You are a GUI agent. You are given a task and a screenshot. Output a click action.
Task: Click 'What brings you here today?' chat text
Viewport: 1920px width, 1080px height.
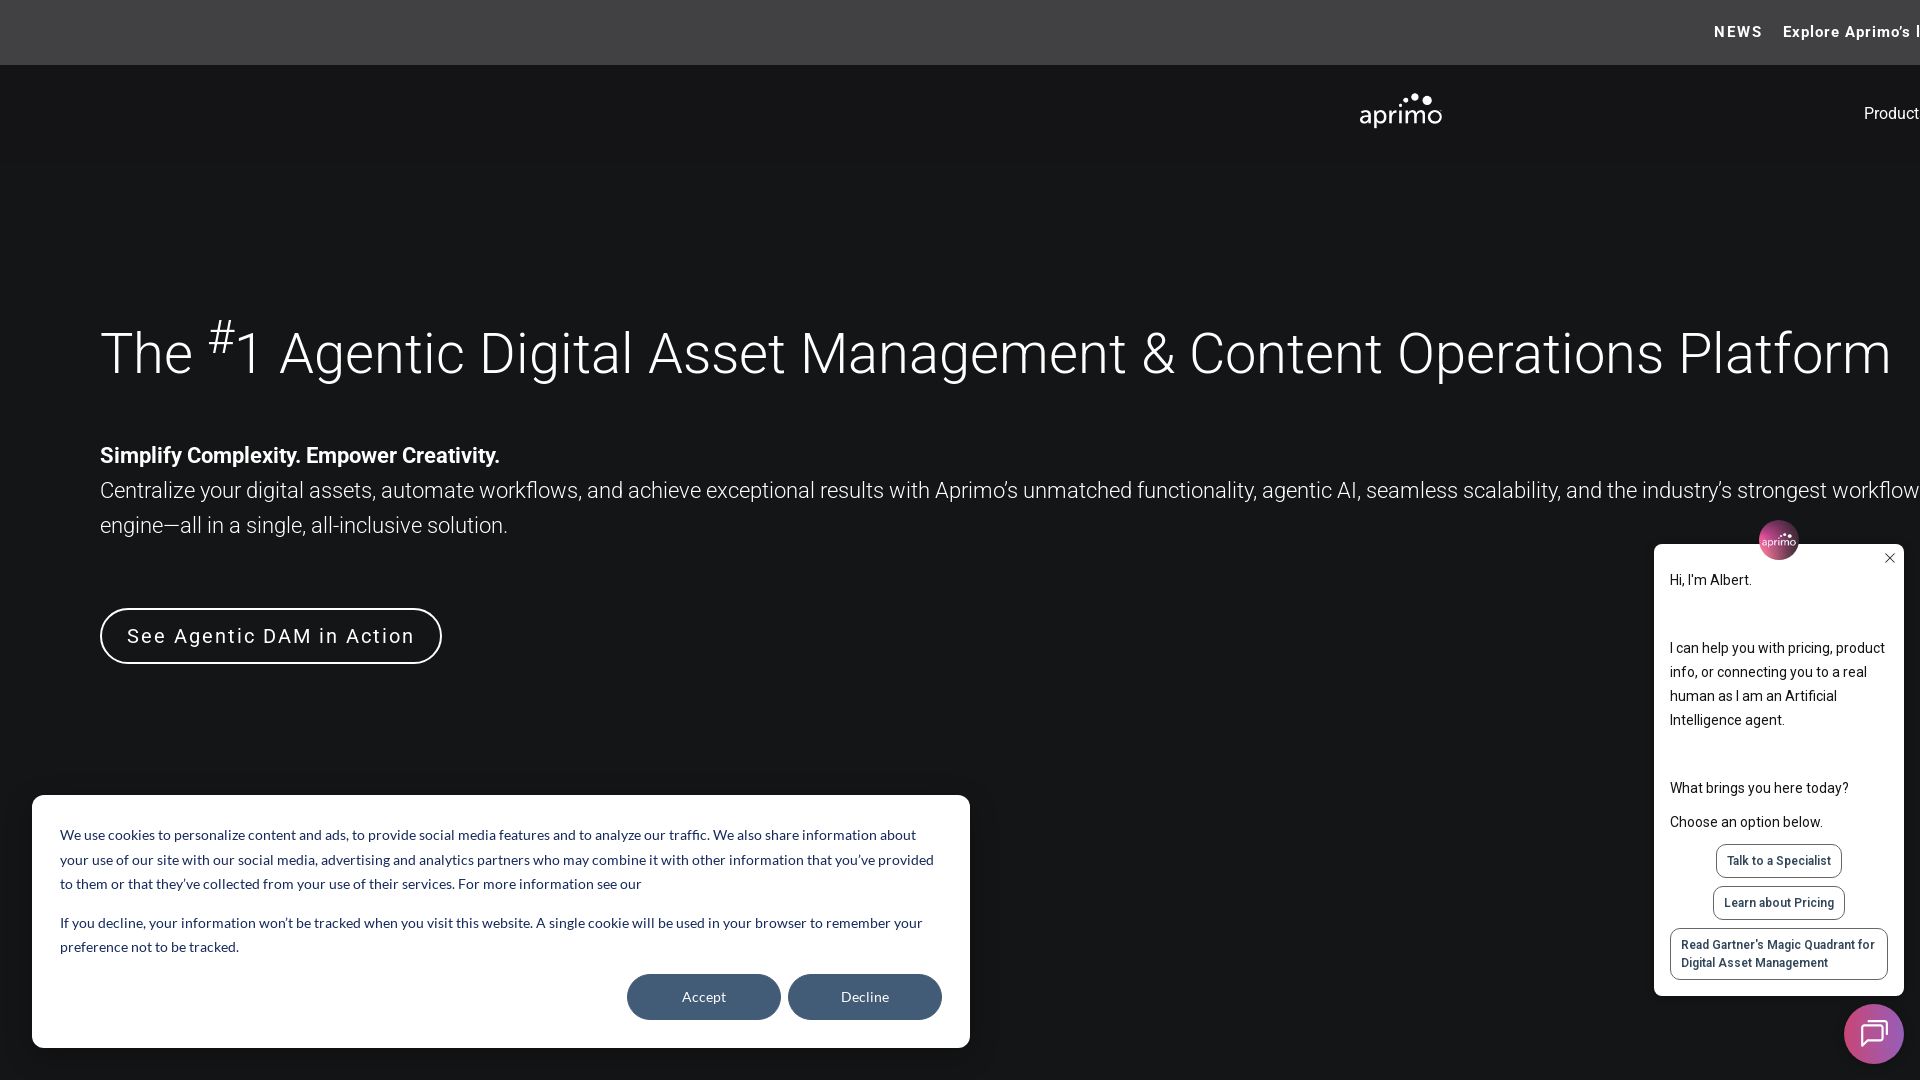[x=1759, y=788]
